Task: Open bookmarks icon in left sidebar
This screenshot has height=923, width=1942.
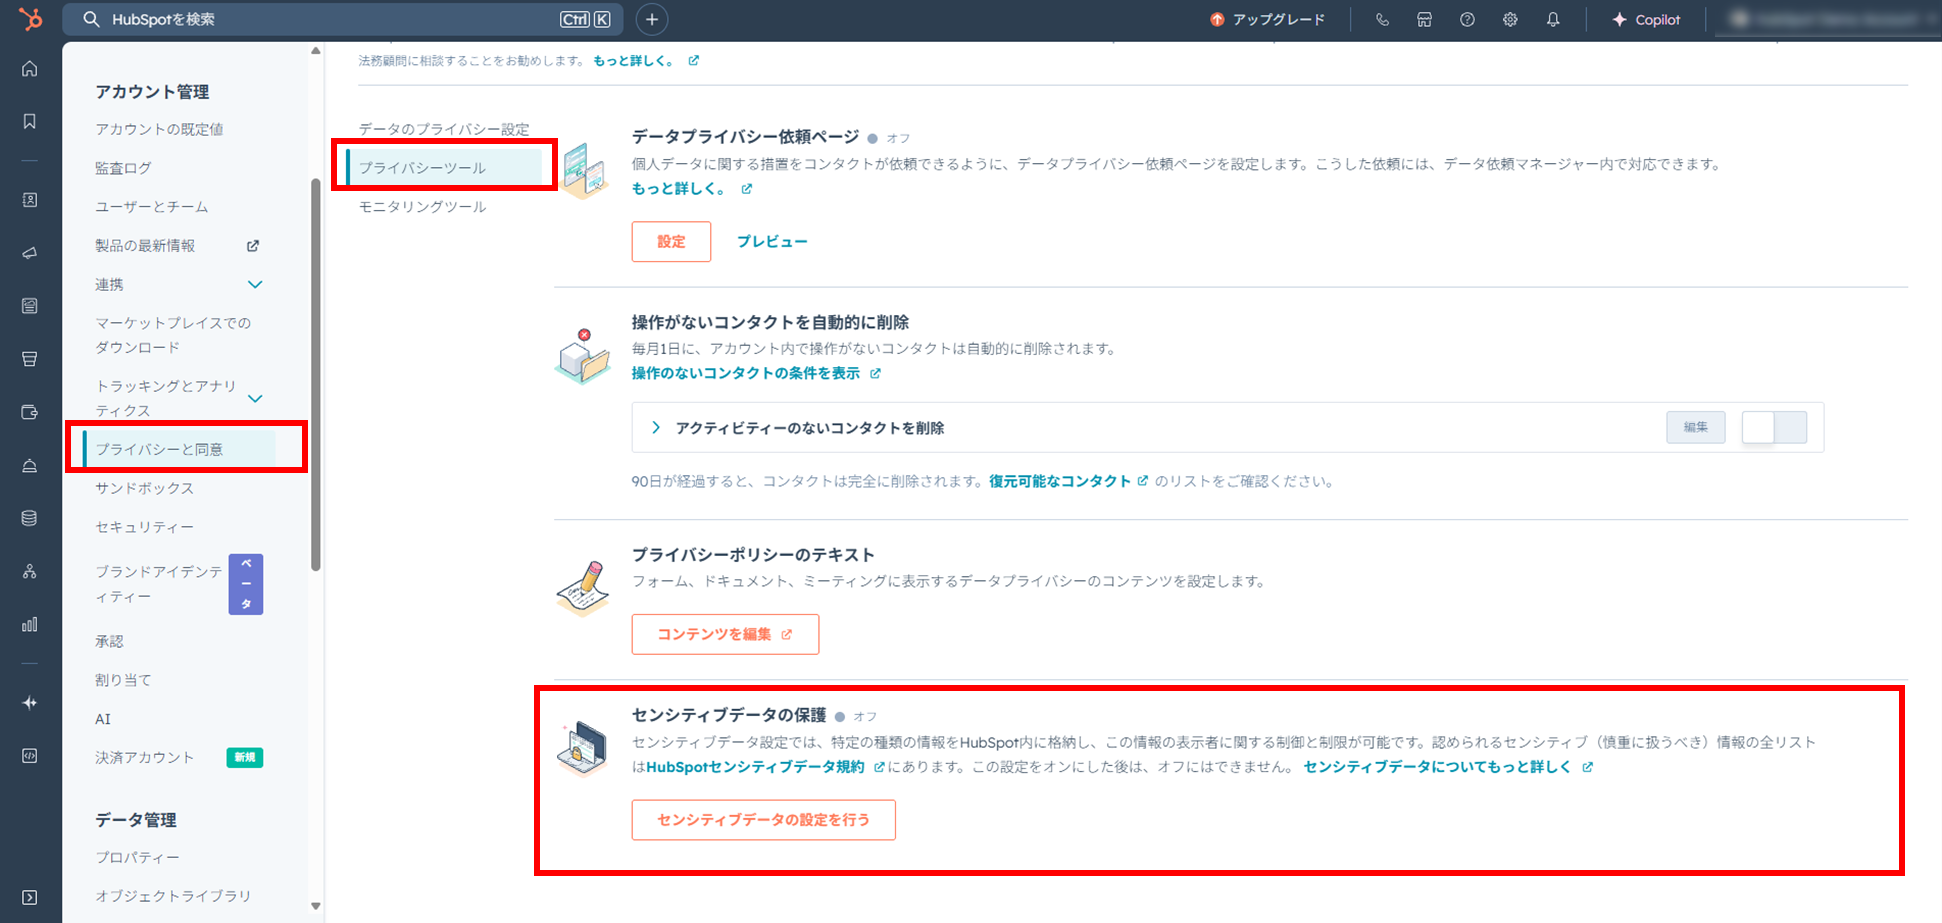Action: 30,121
